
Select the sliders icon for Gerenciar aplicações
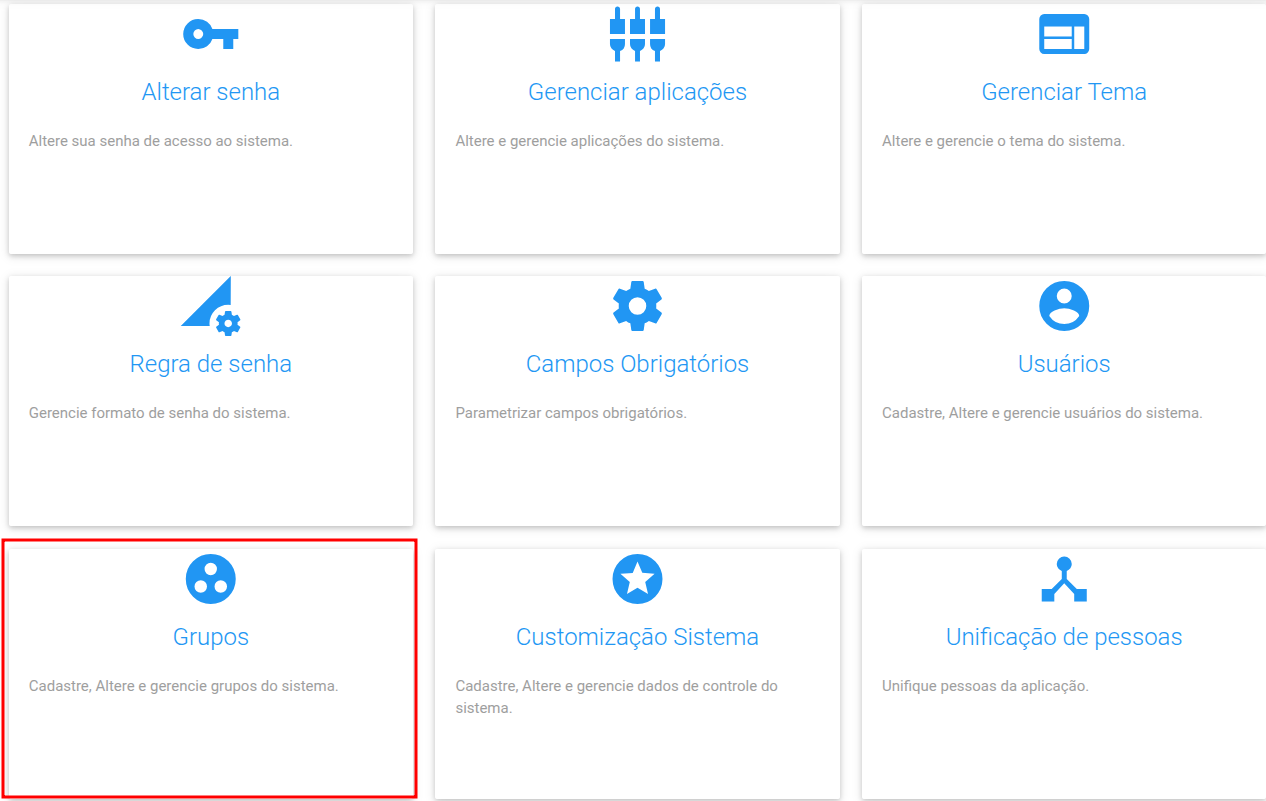[637, 33]
